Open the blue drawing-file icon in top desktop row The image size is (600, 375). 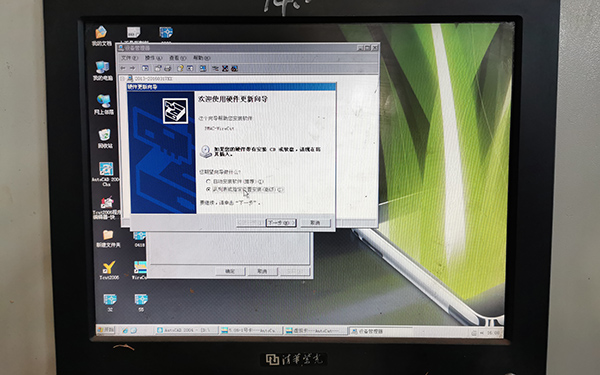(166, 34)
